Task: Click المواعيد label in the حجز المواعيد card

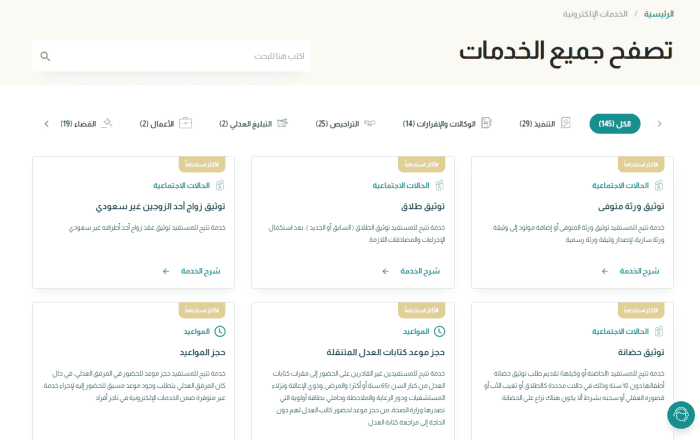Action: point(196,331)
